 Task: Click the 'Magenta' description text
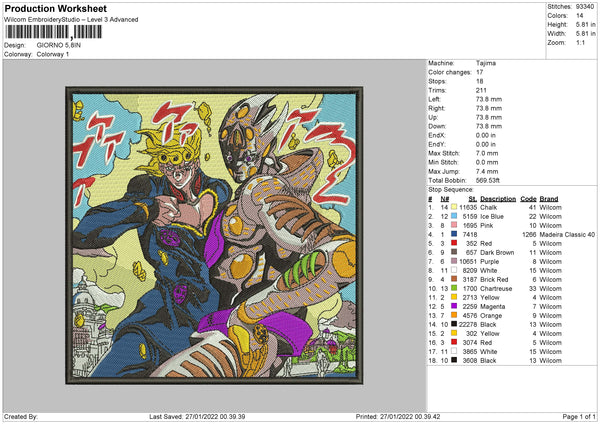point(492,307)
